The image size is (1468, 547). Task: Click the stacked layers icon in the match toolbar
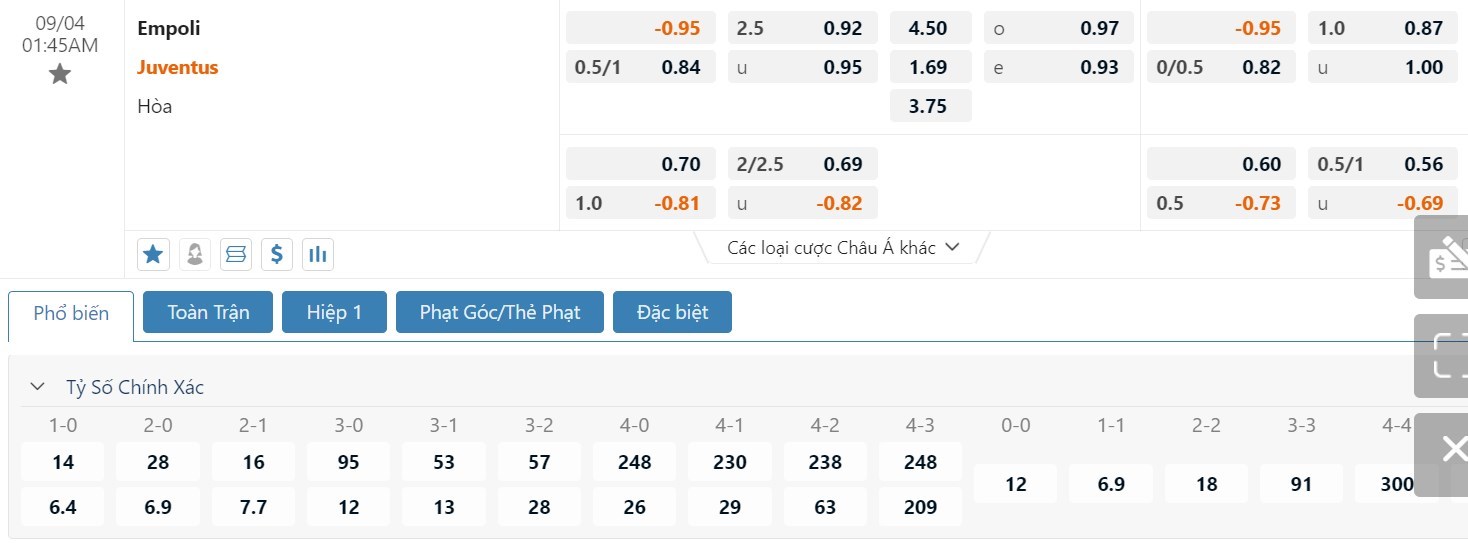[x=236, y=255]
